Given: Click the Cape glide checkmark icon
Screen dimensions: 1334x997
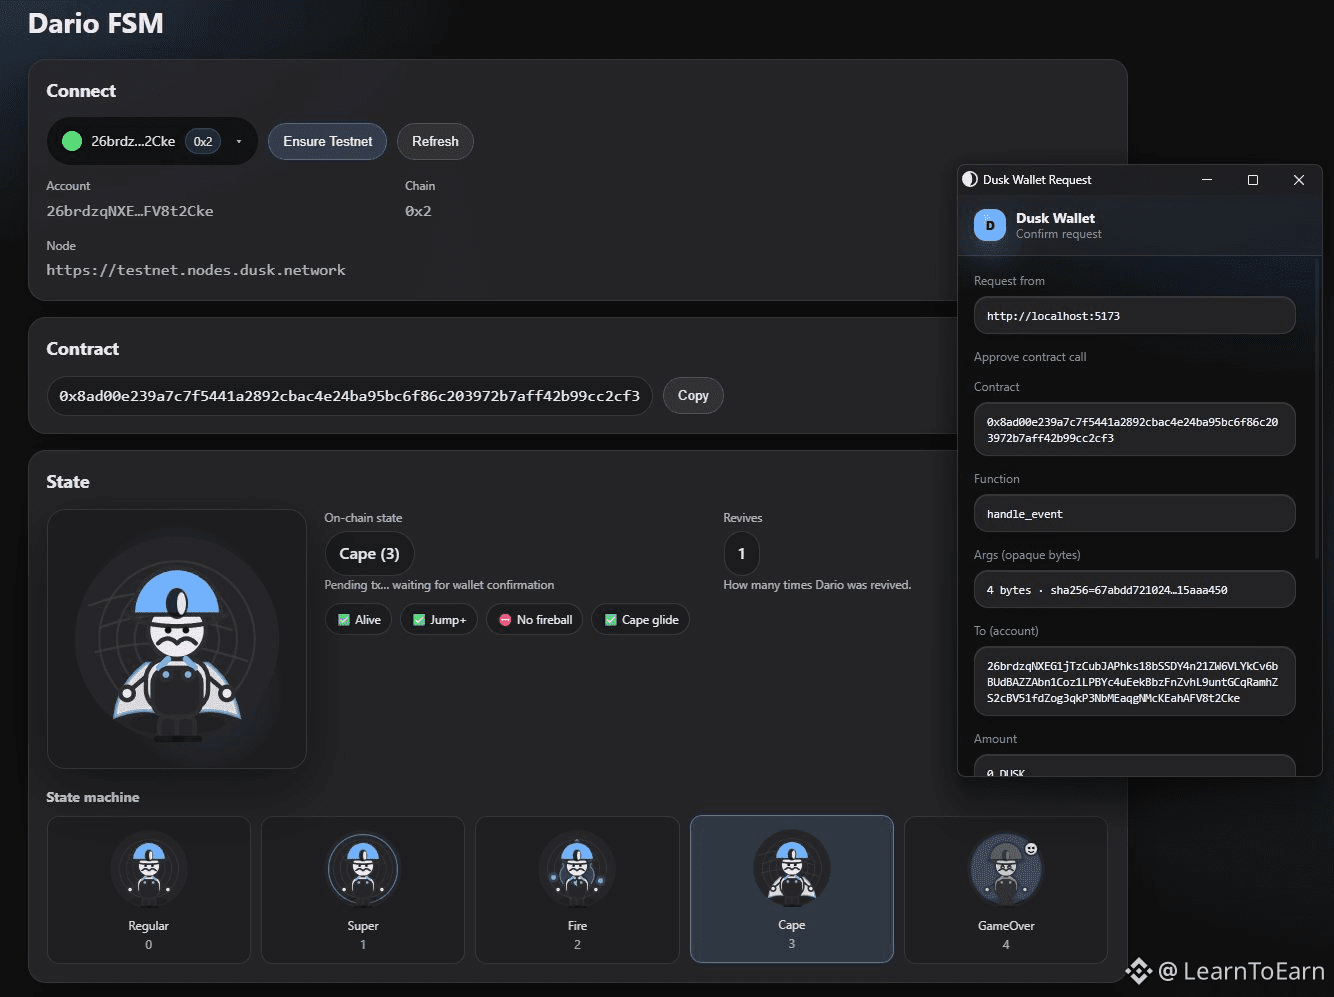Looking at the screenshot, I should click(611, 620).
